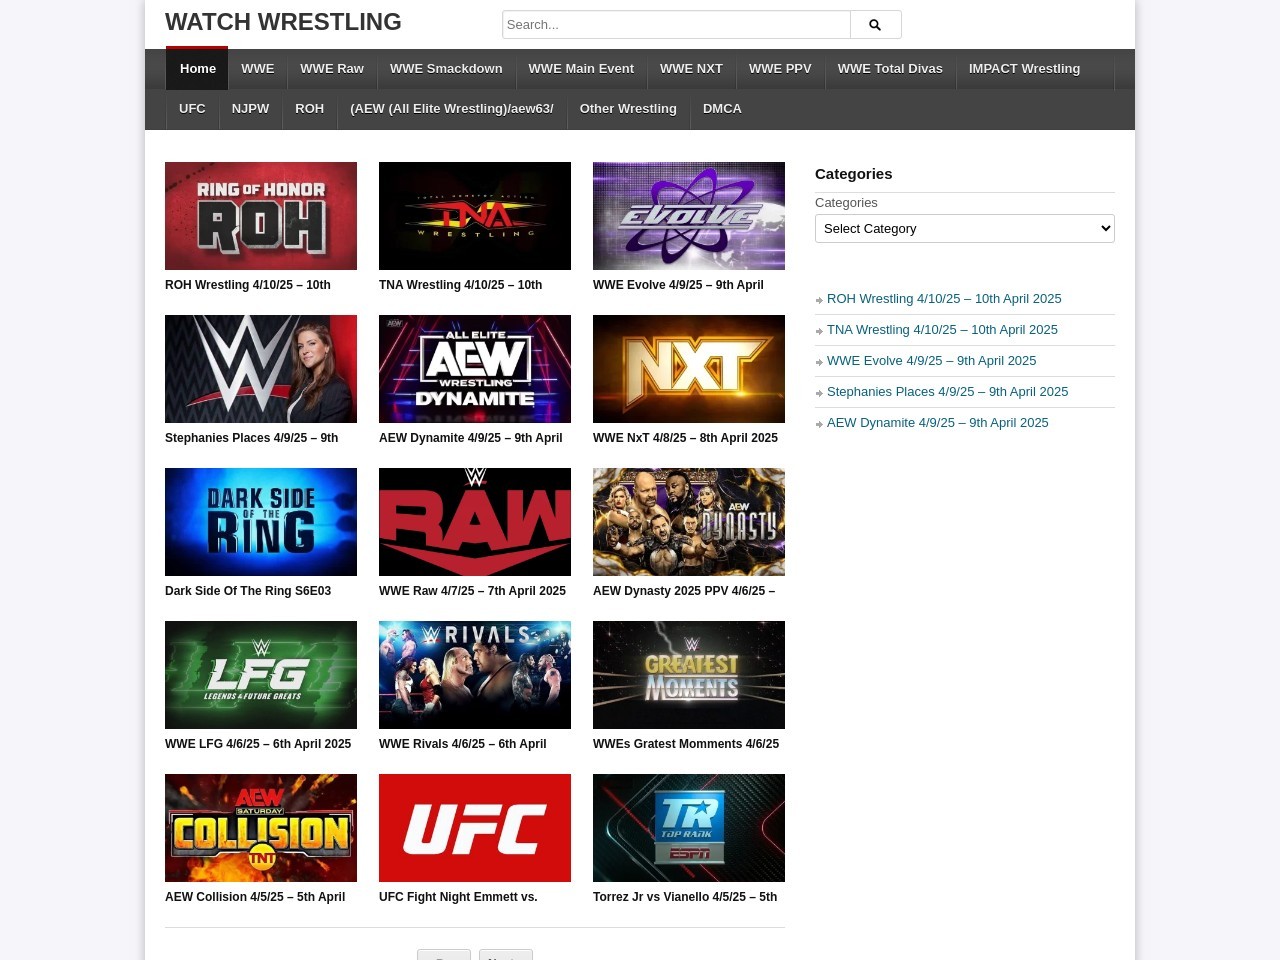Click Stephanies Places 4/9/25 title under thumbnail
1280x960 pixels.
point(252,438)
